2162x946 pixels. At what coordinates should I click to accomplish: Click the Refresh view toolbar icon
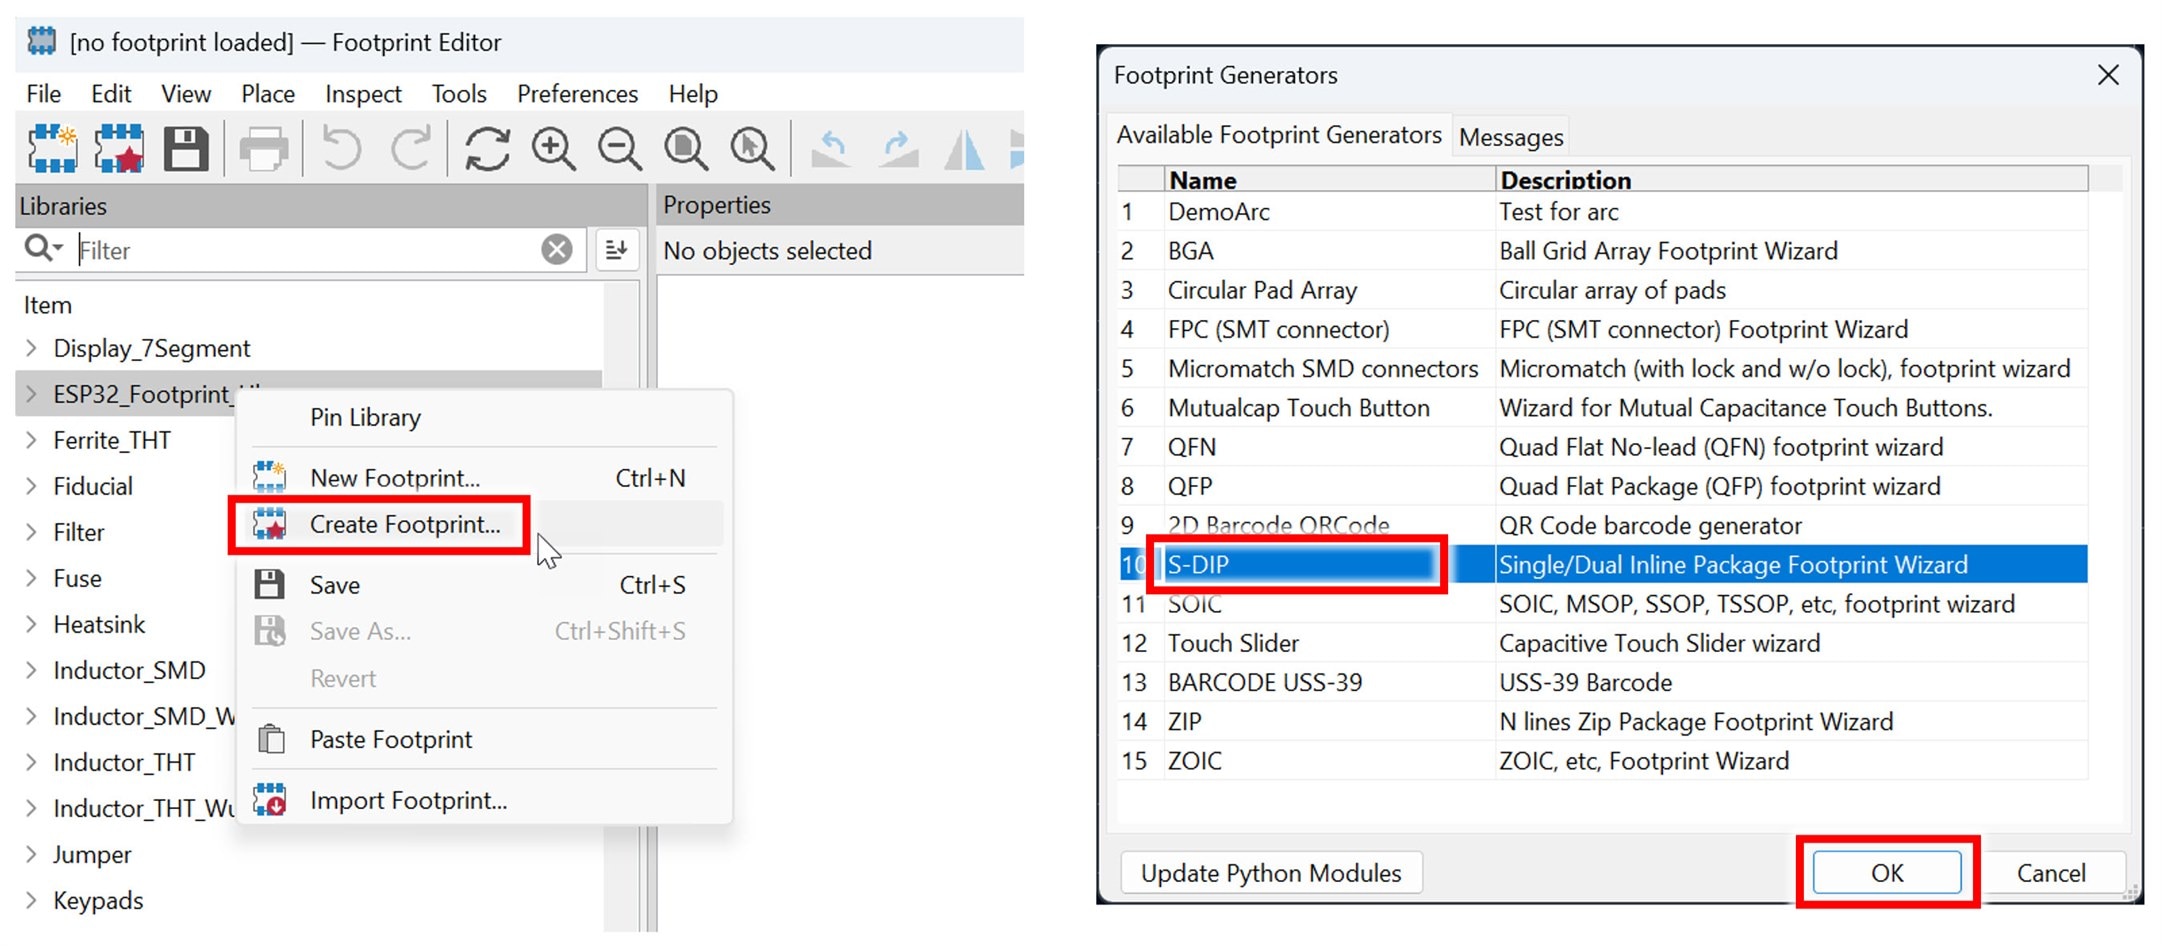[487, 149]
